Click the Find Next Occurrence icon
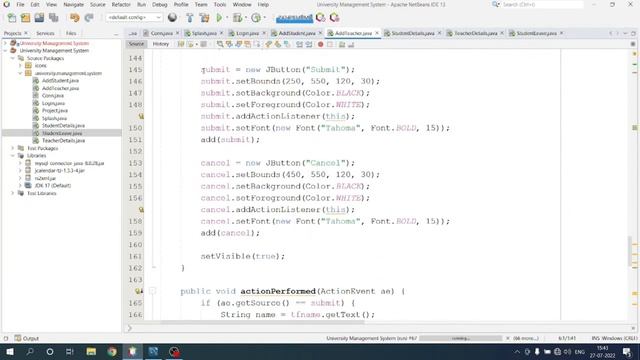 coord(238,44)
